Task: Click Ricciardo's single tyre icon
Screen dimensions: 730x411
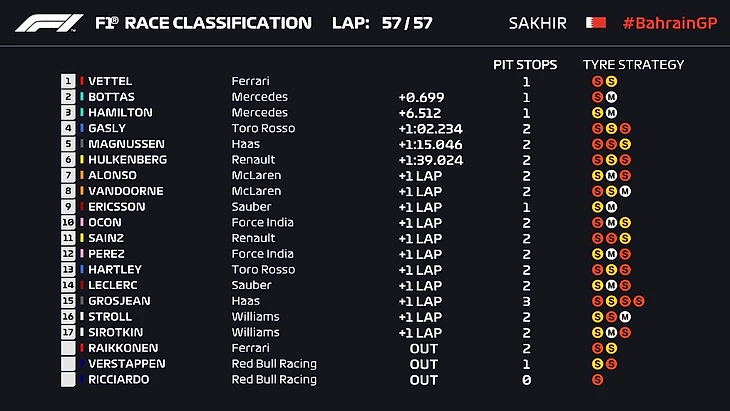Action: [598, 380]
